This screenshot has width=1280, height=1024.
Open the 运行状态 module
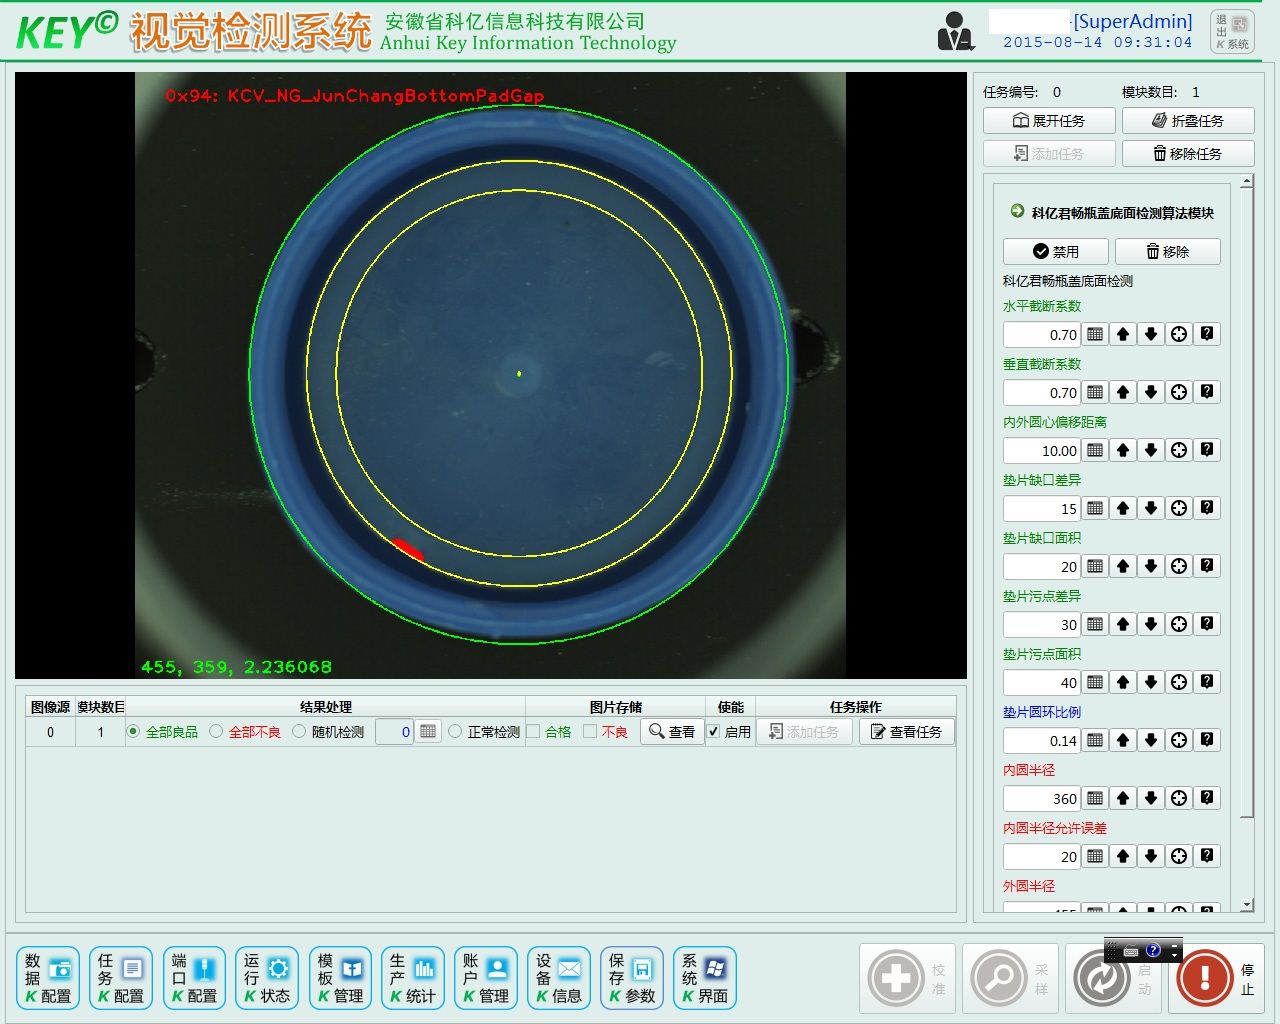tap(267, 978)
